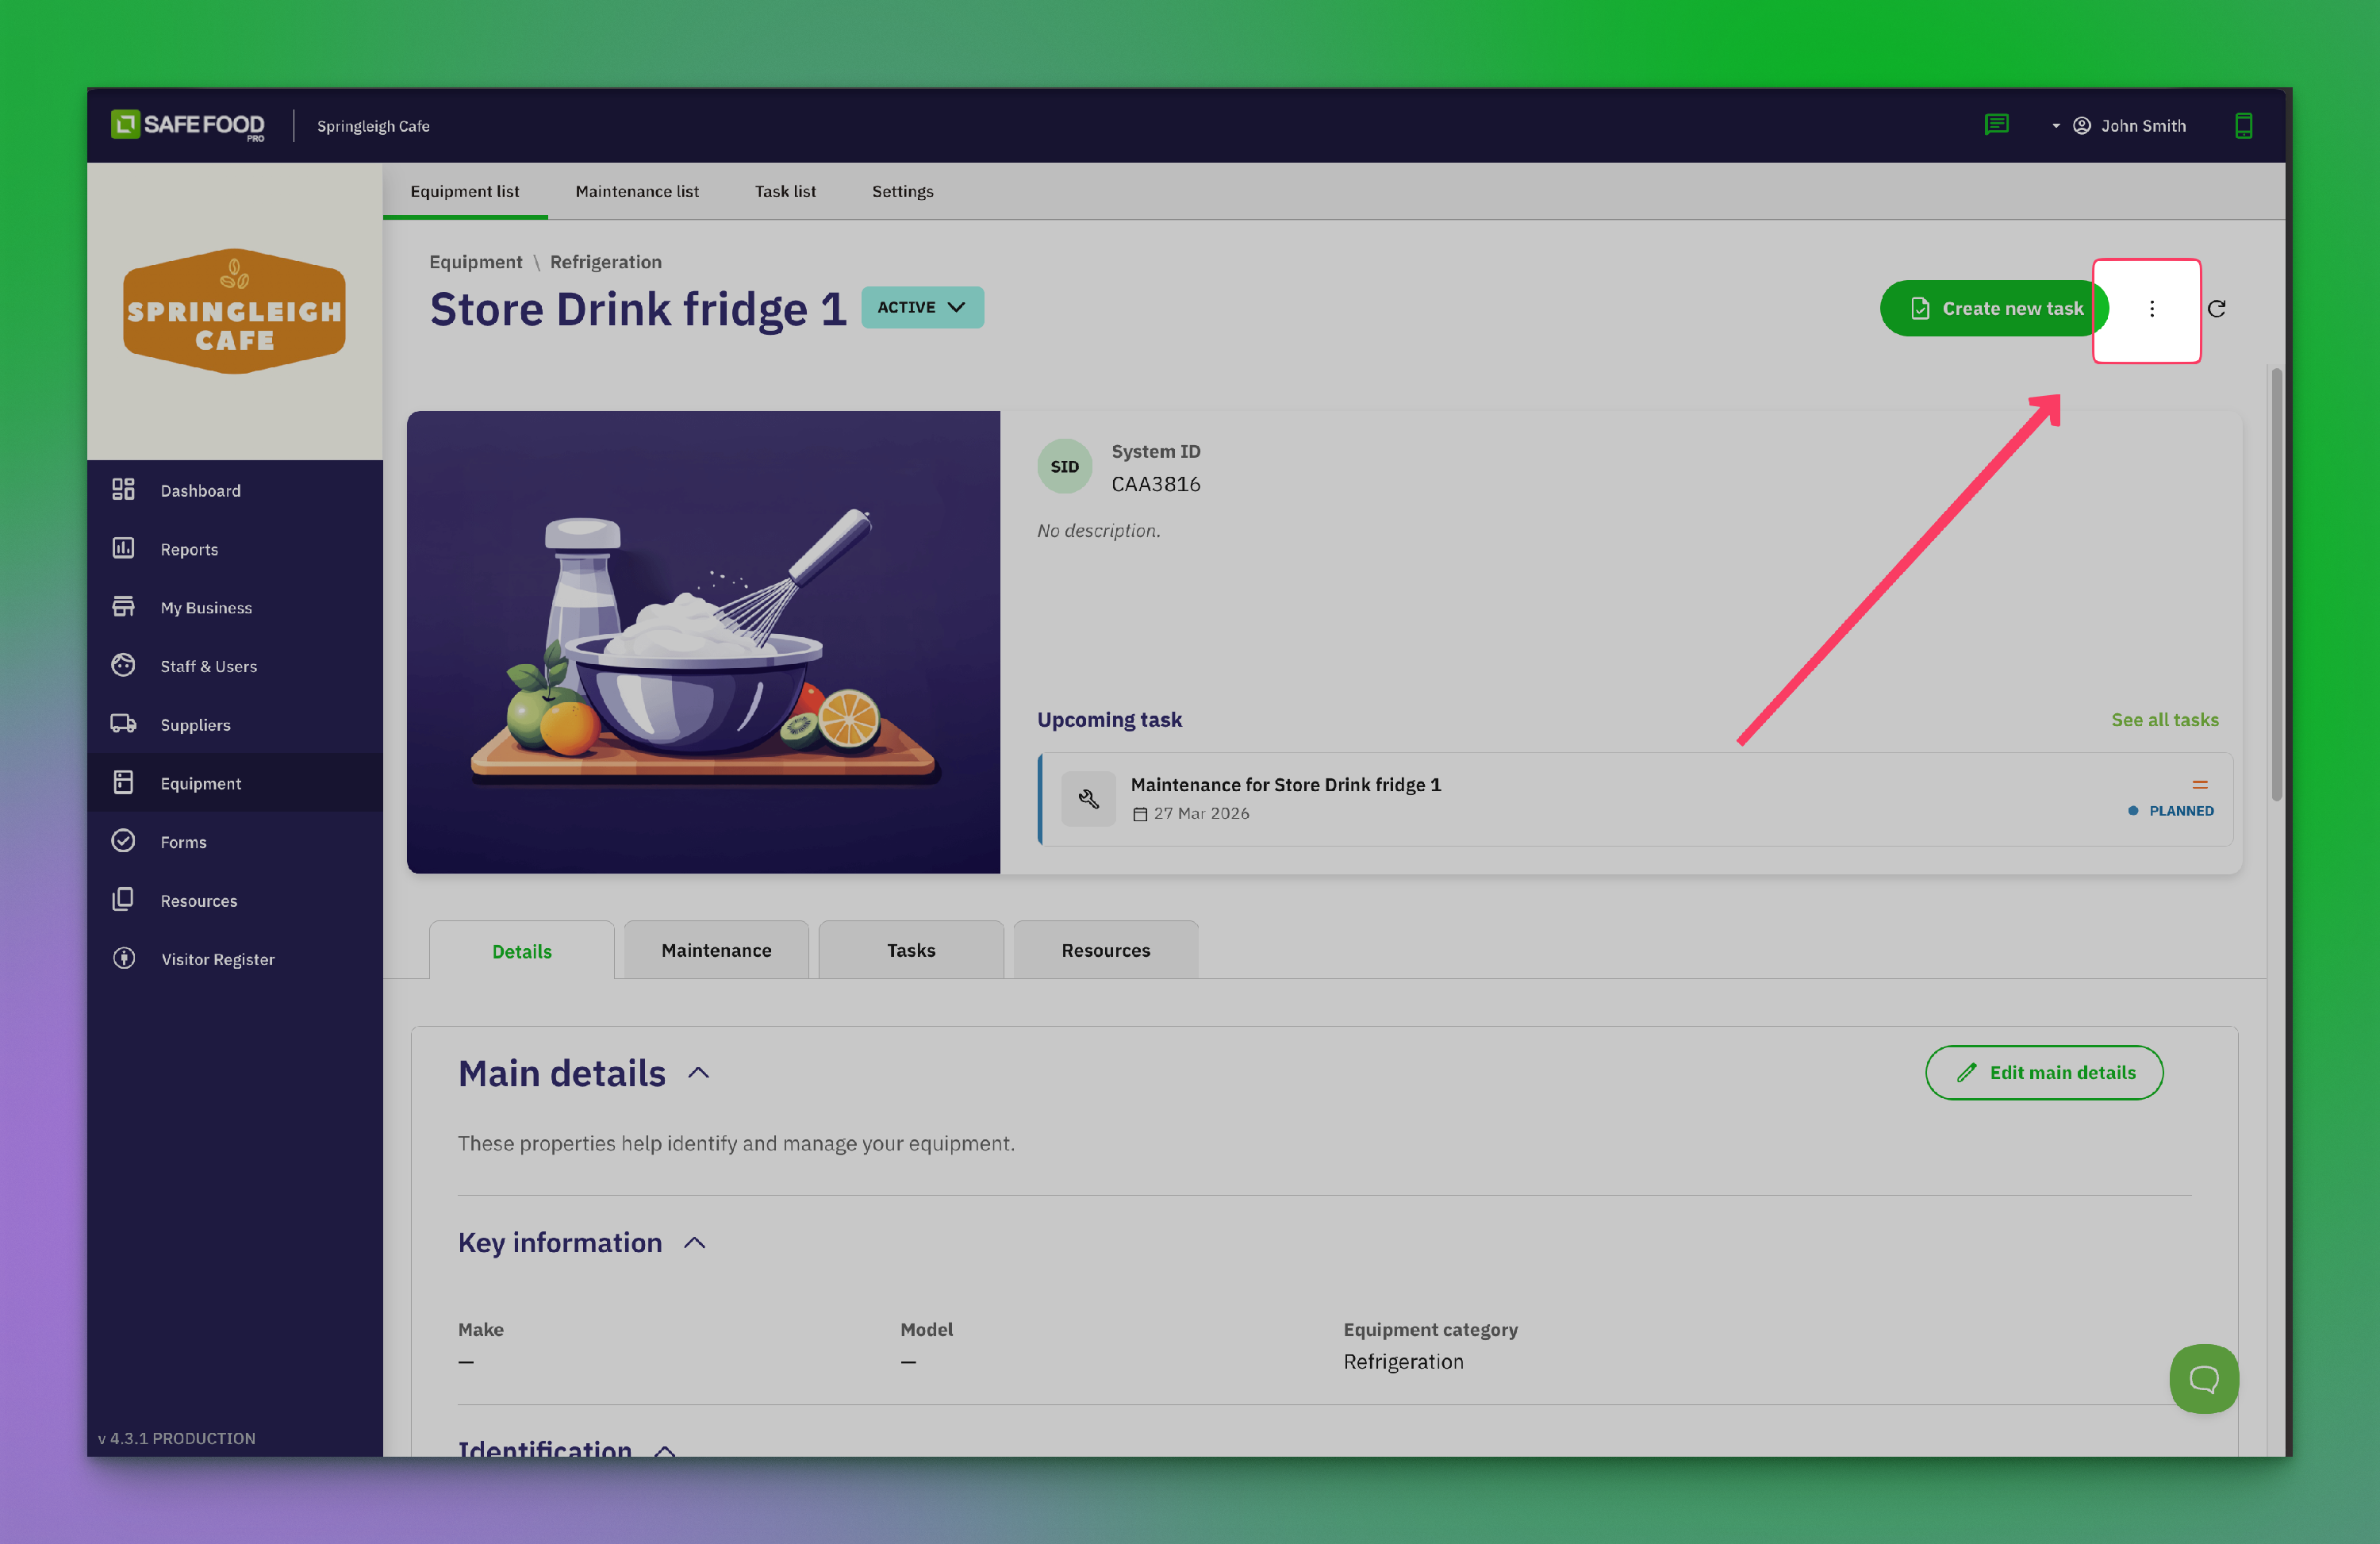2380x1544 pixels.
Task: Collapse the Key information section
Action: (x=695, y=1243)
